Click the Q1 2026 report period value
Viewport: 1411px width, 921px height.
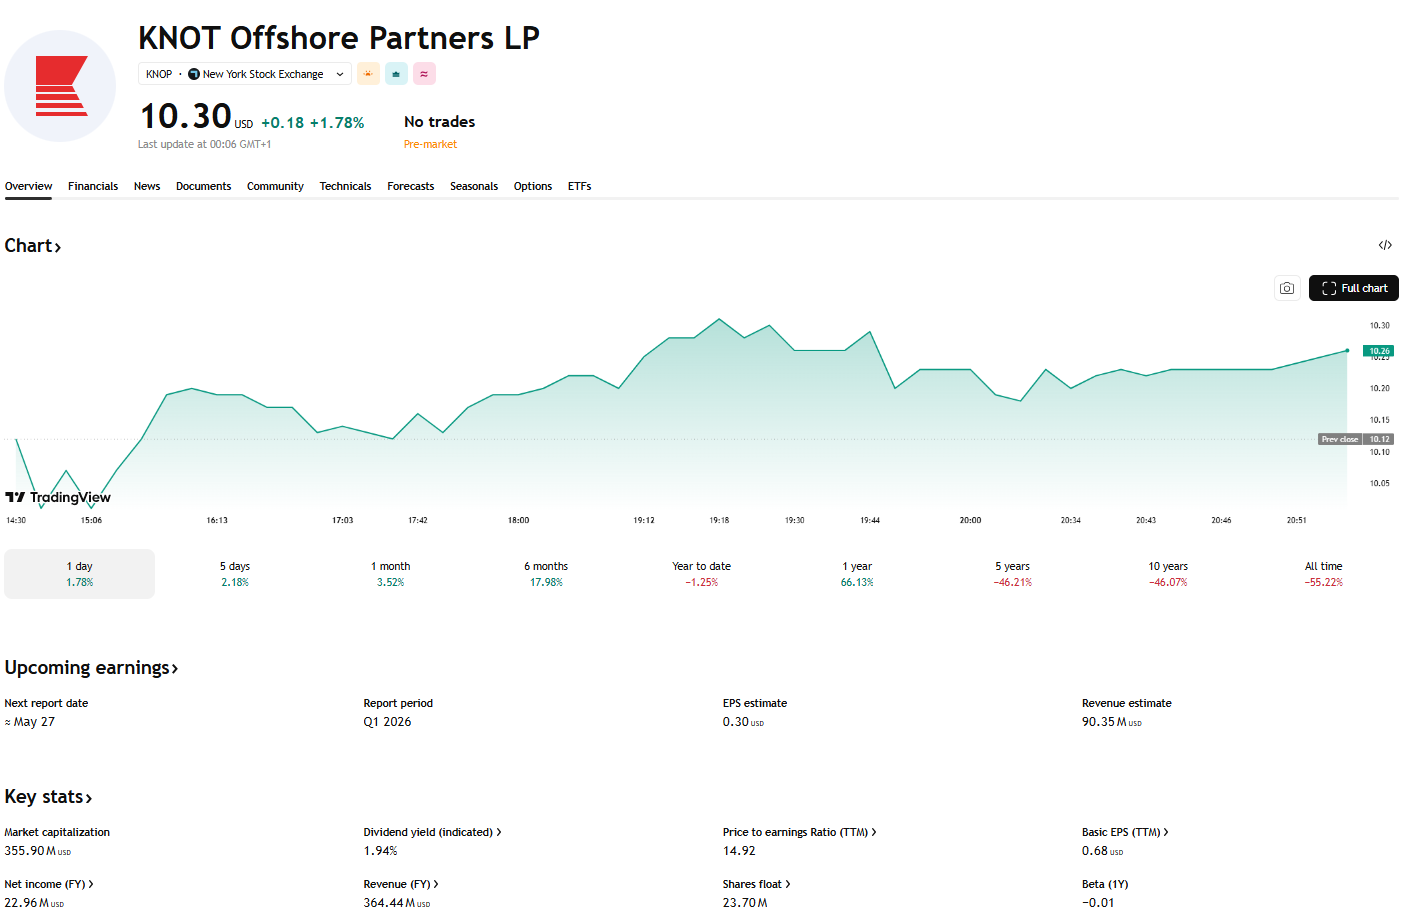tap(387, 722)
